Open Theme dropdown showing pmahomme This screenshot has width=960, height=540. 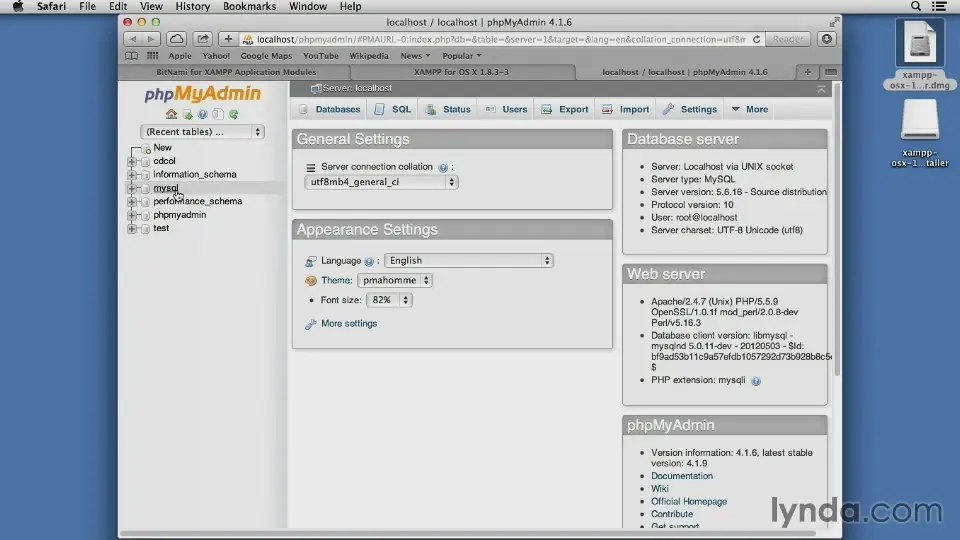pos(395,280)
